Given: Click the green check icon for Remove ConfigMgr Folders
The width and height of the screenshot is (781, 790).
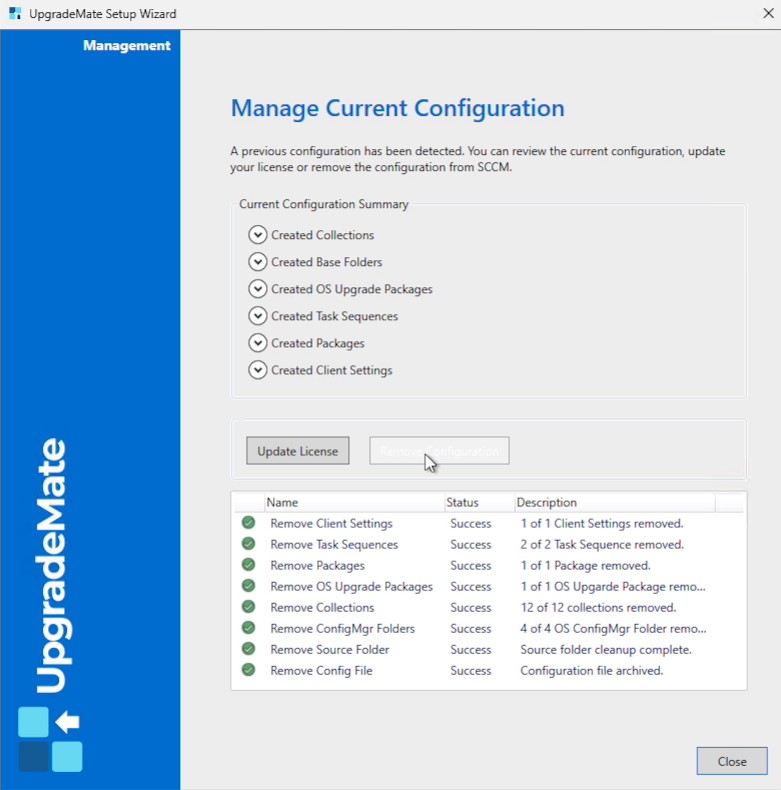Looking at the screenshot, I should point(248,628).
